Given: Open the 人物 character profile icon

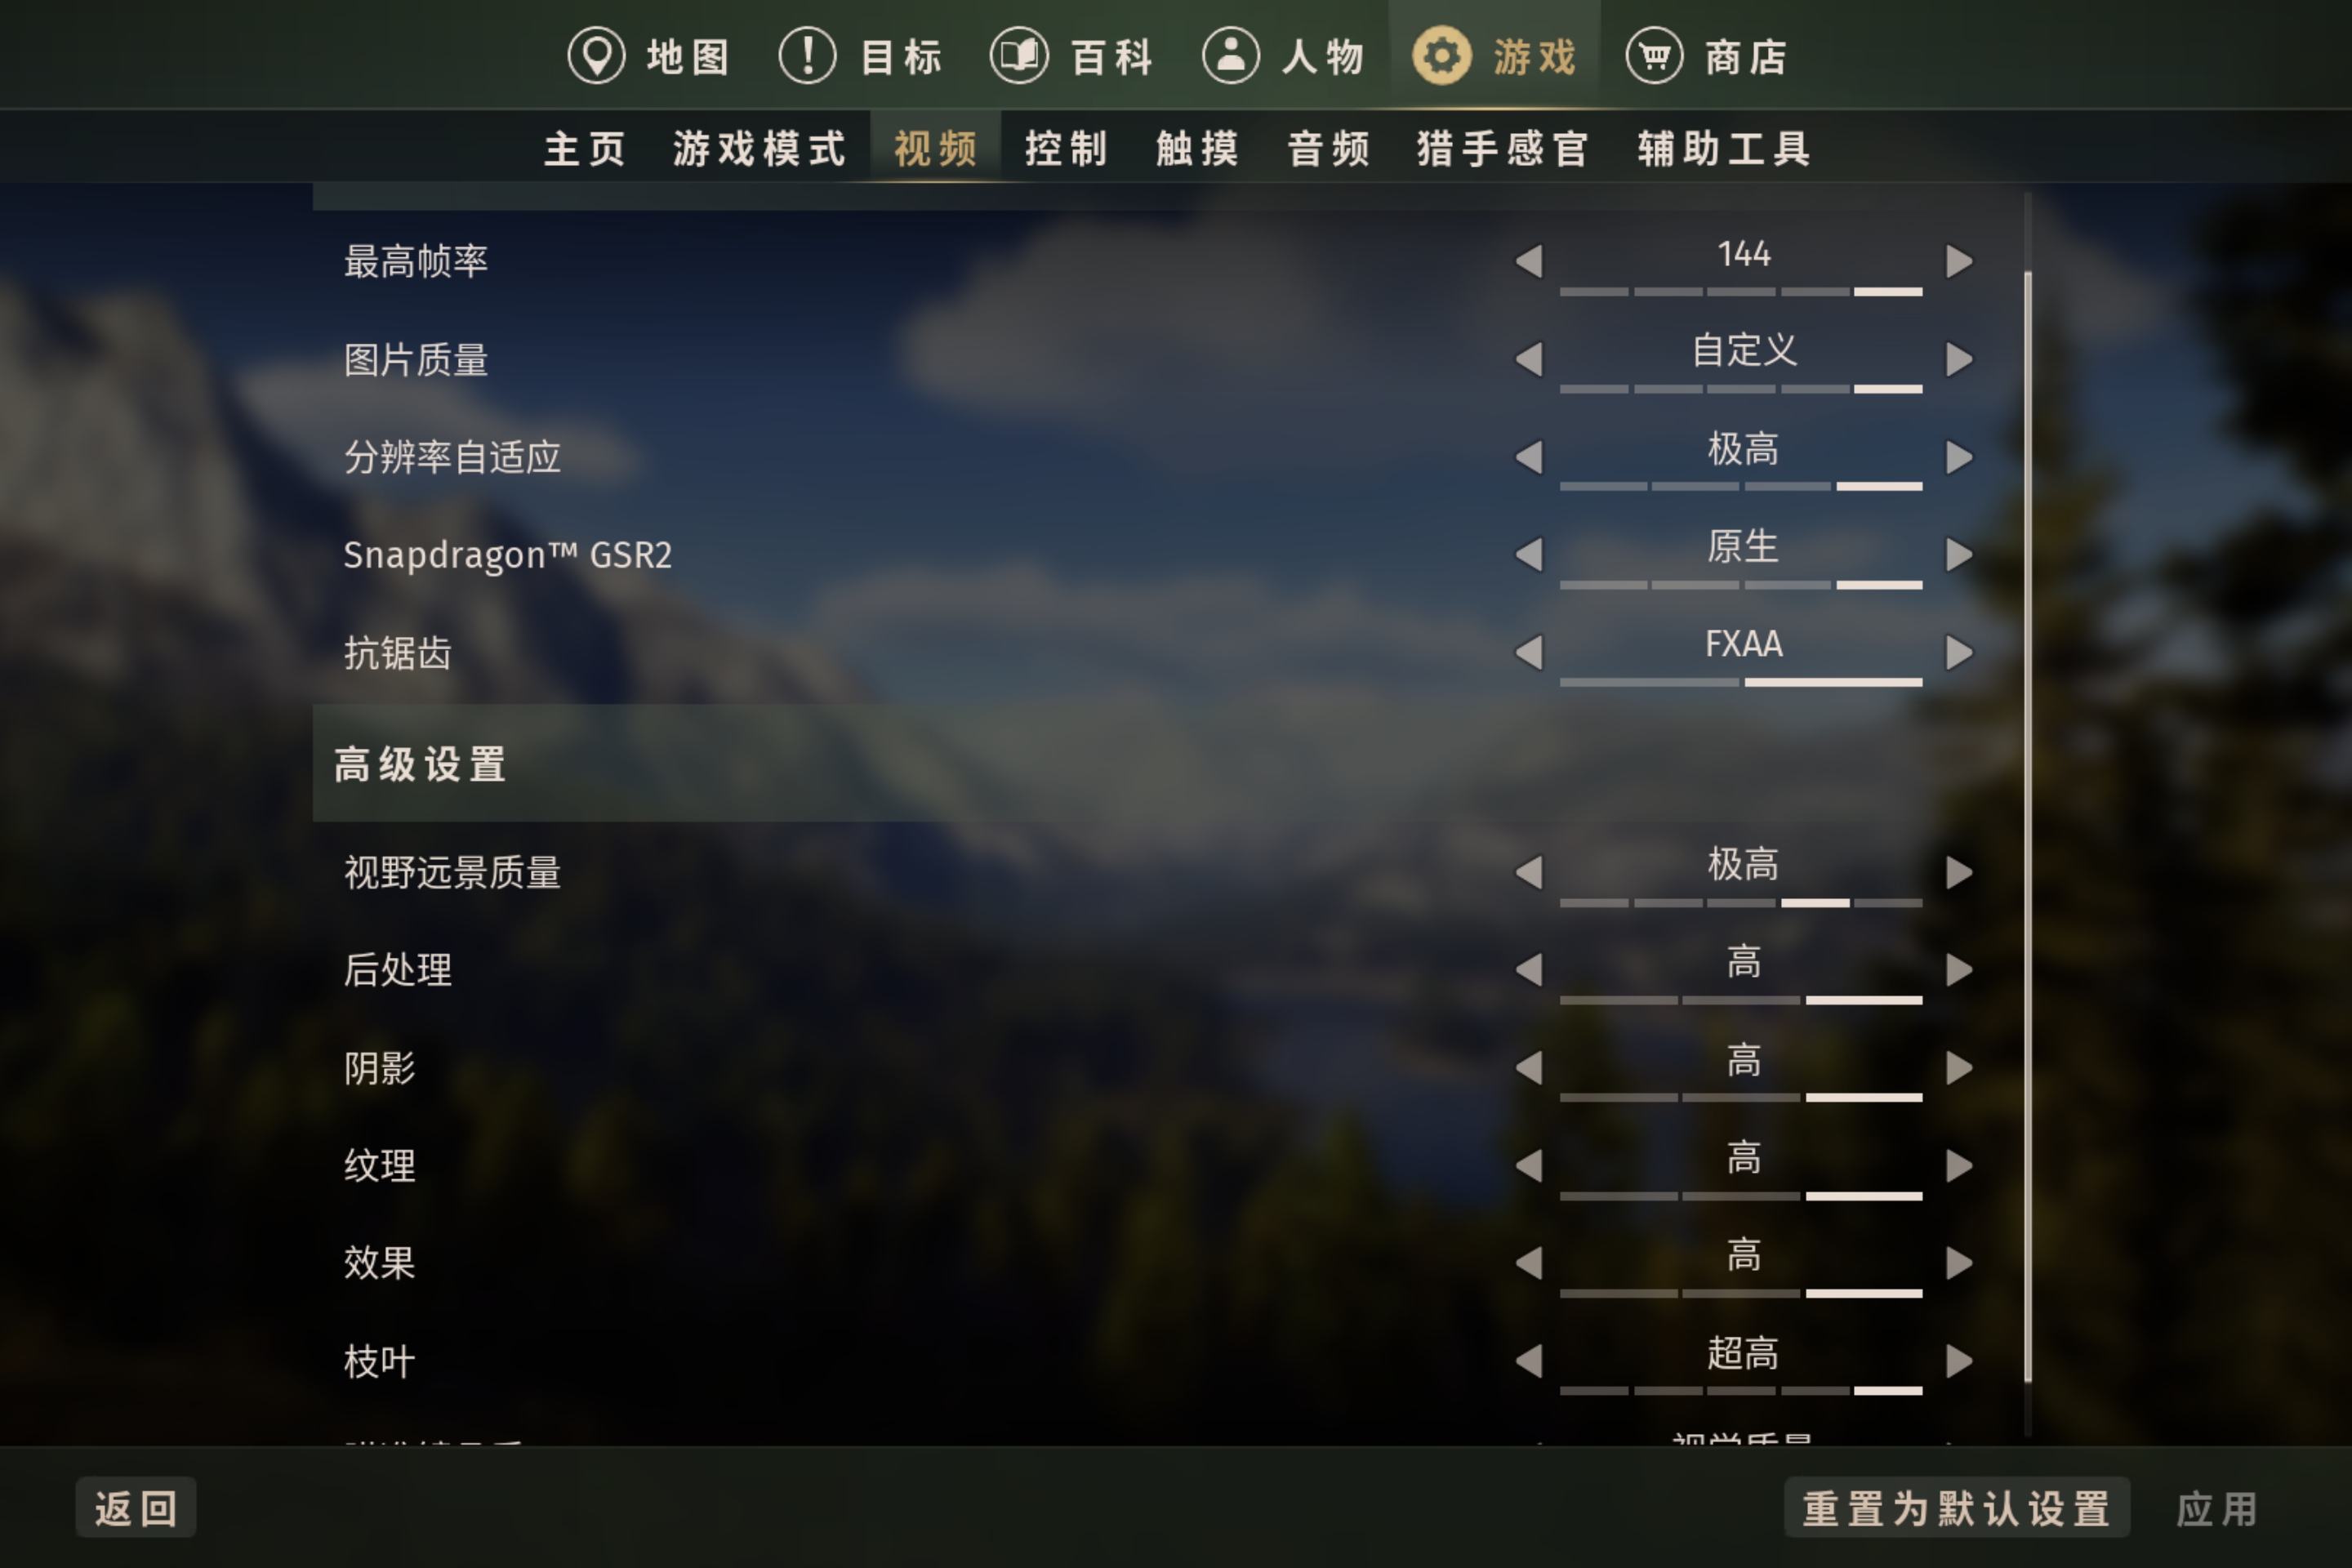Looking at the screenshot, I should (x=1230, y=56).
